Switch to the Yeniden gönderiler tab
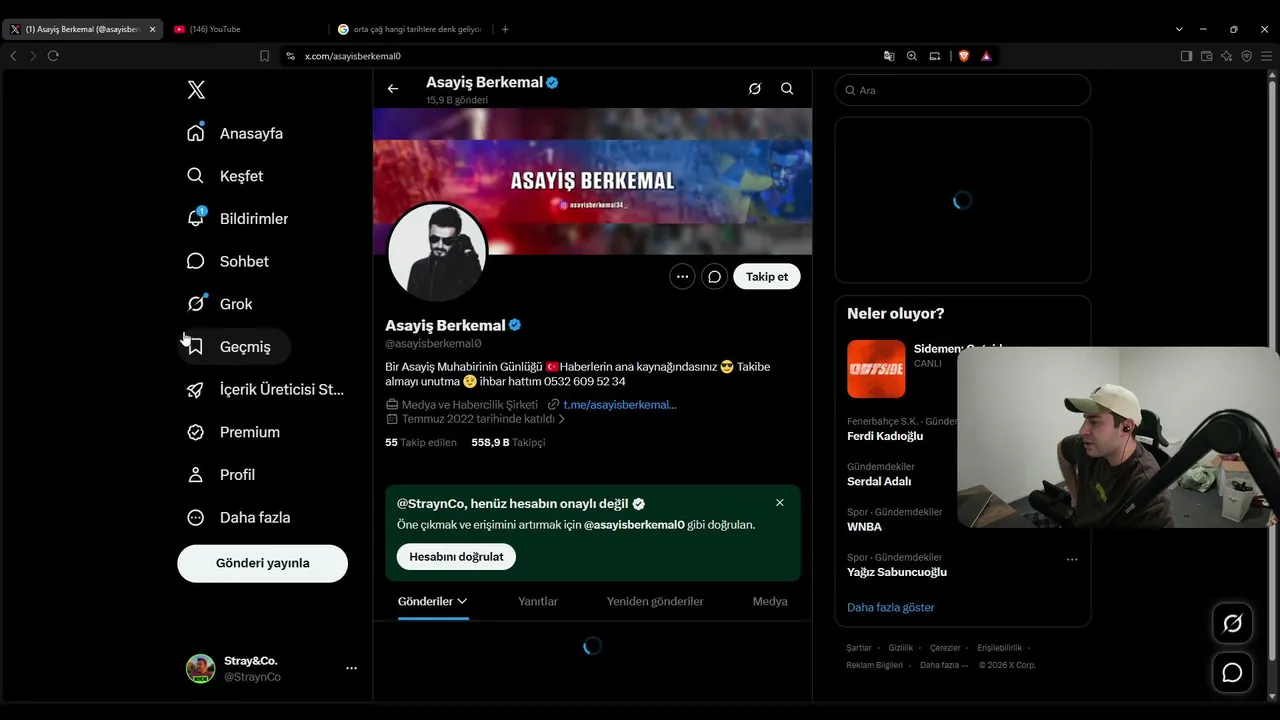Viewport: 1280px width, 720px height. click(655, 601)
